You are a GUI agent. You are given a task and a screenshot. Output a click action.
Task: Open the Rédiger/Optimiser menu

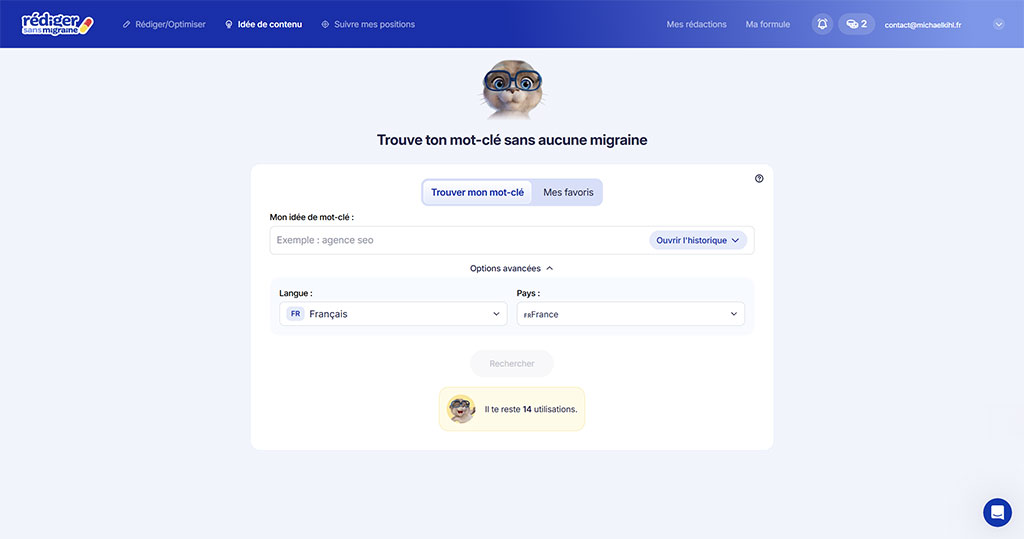[164, 24]
